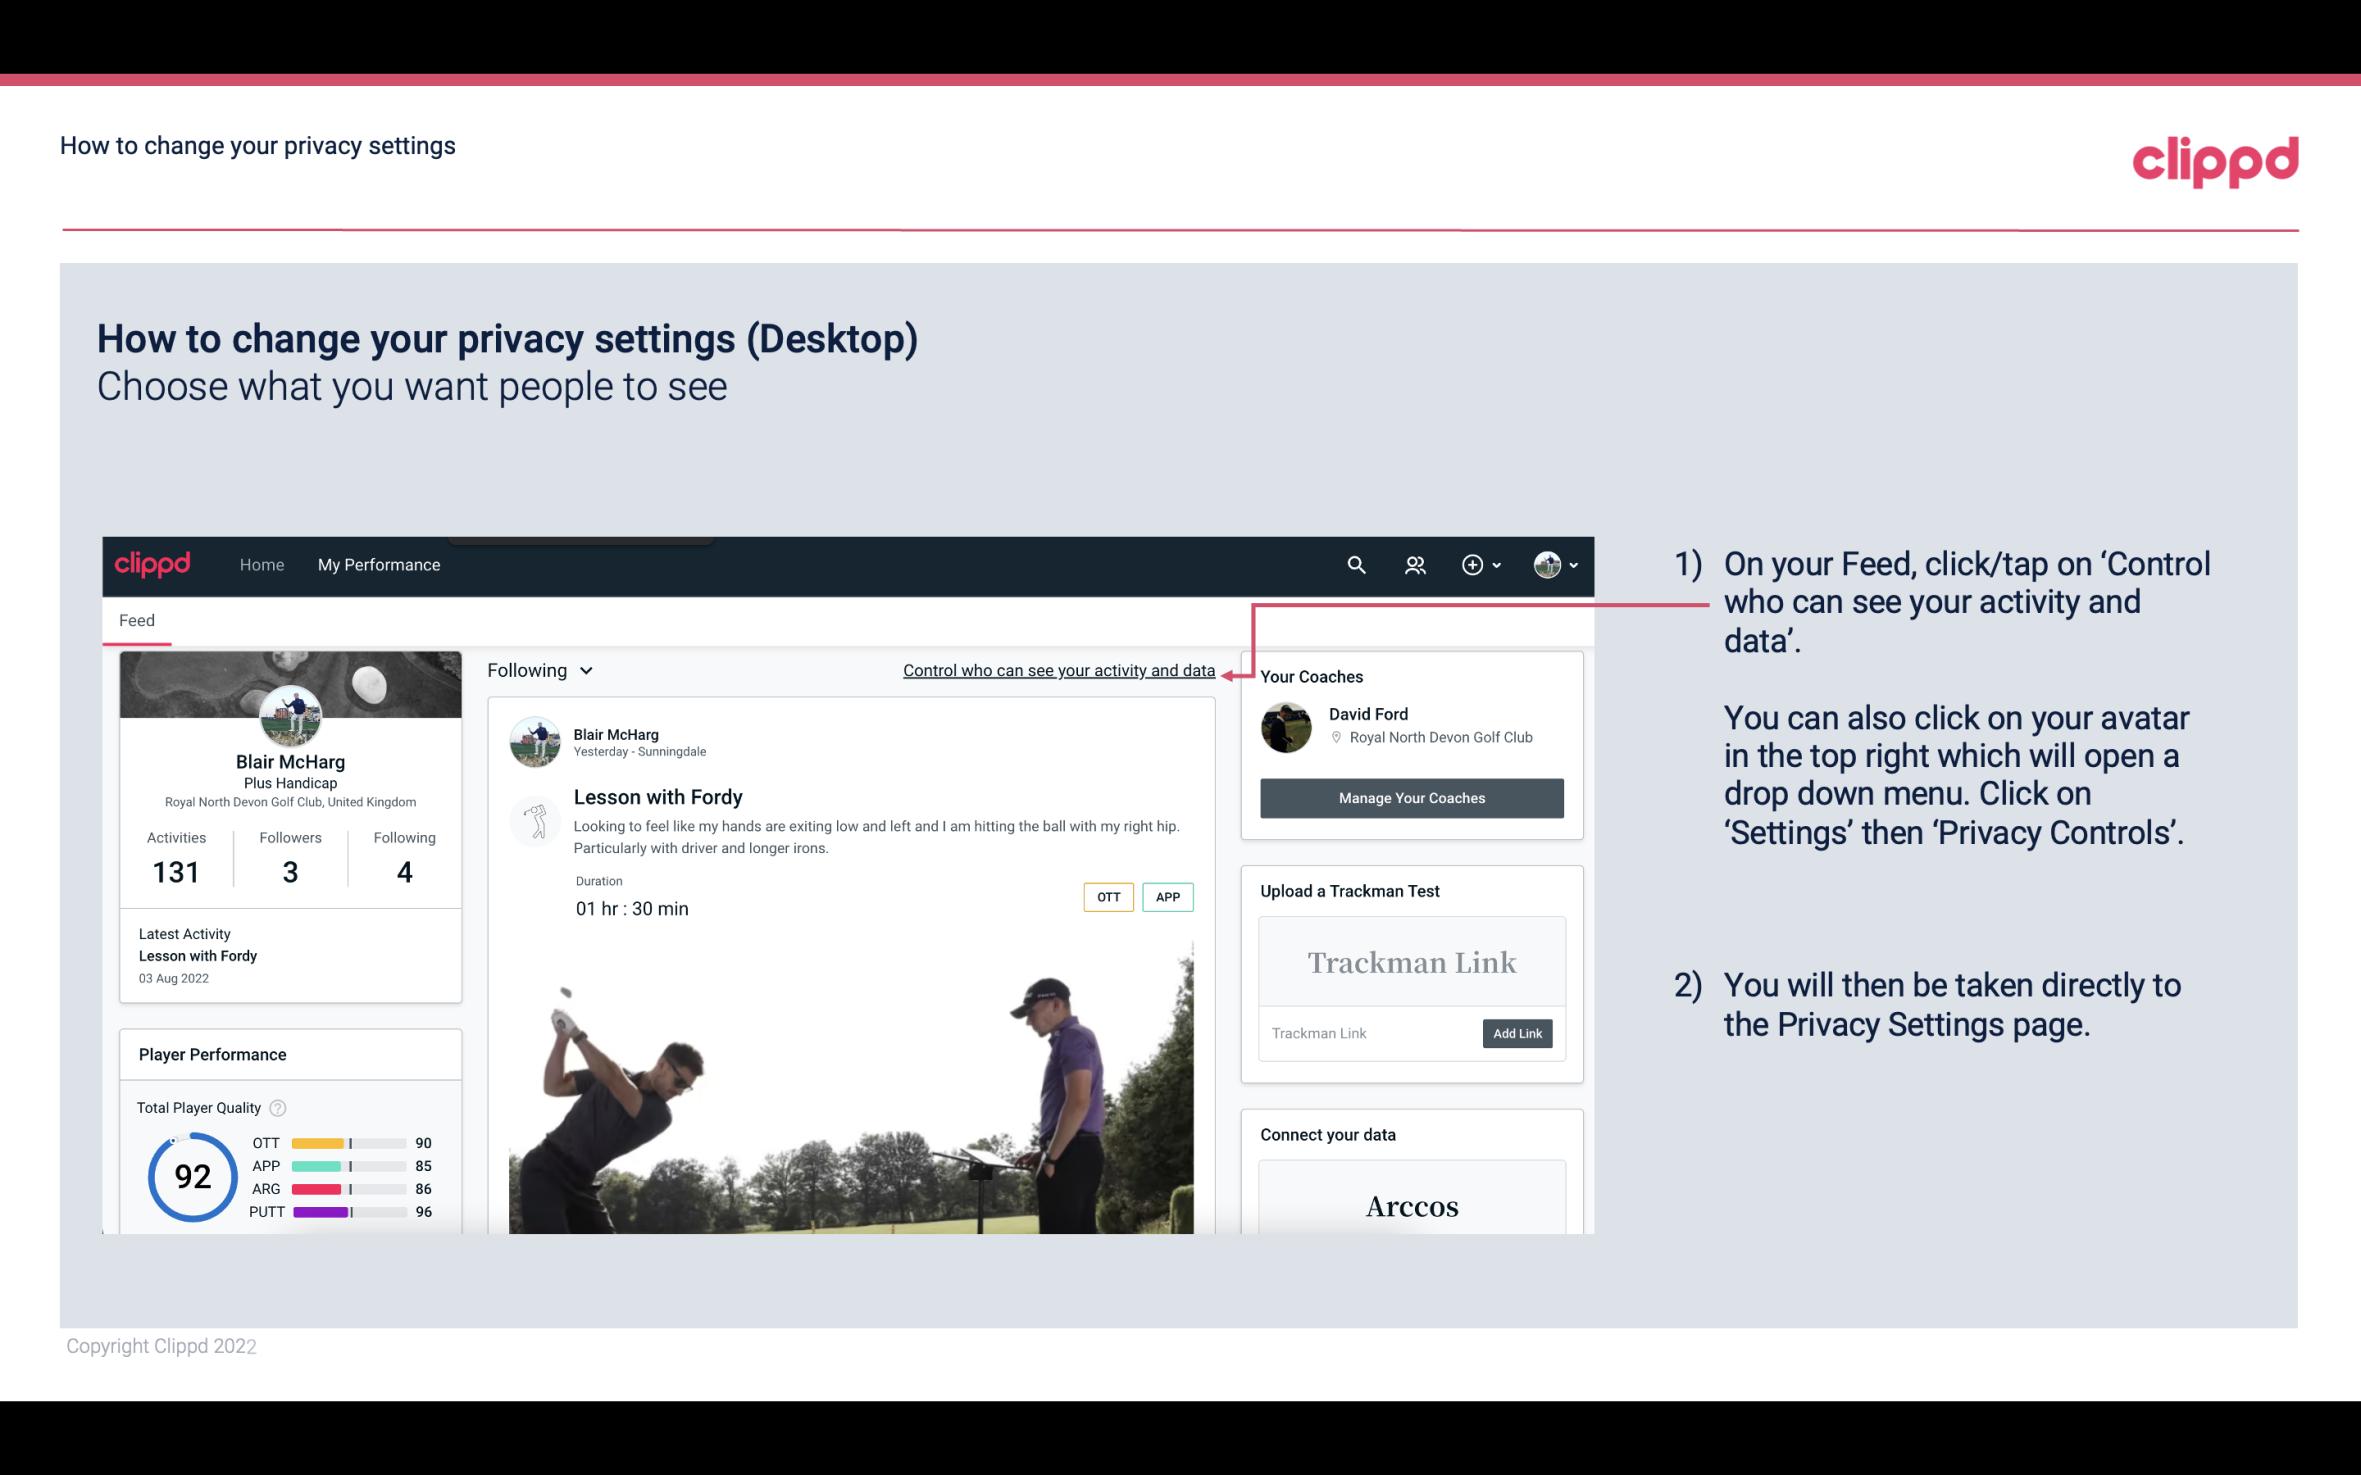Click the people/followers icon in navbar
The height and width of the screenshot is (1475, 2361).
click(x=1413, y=562)
